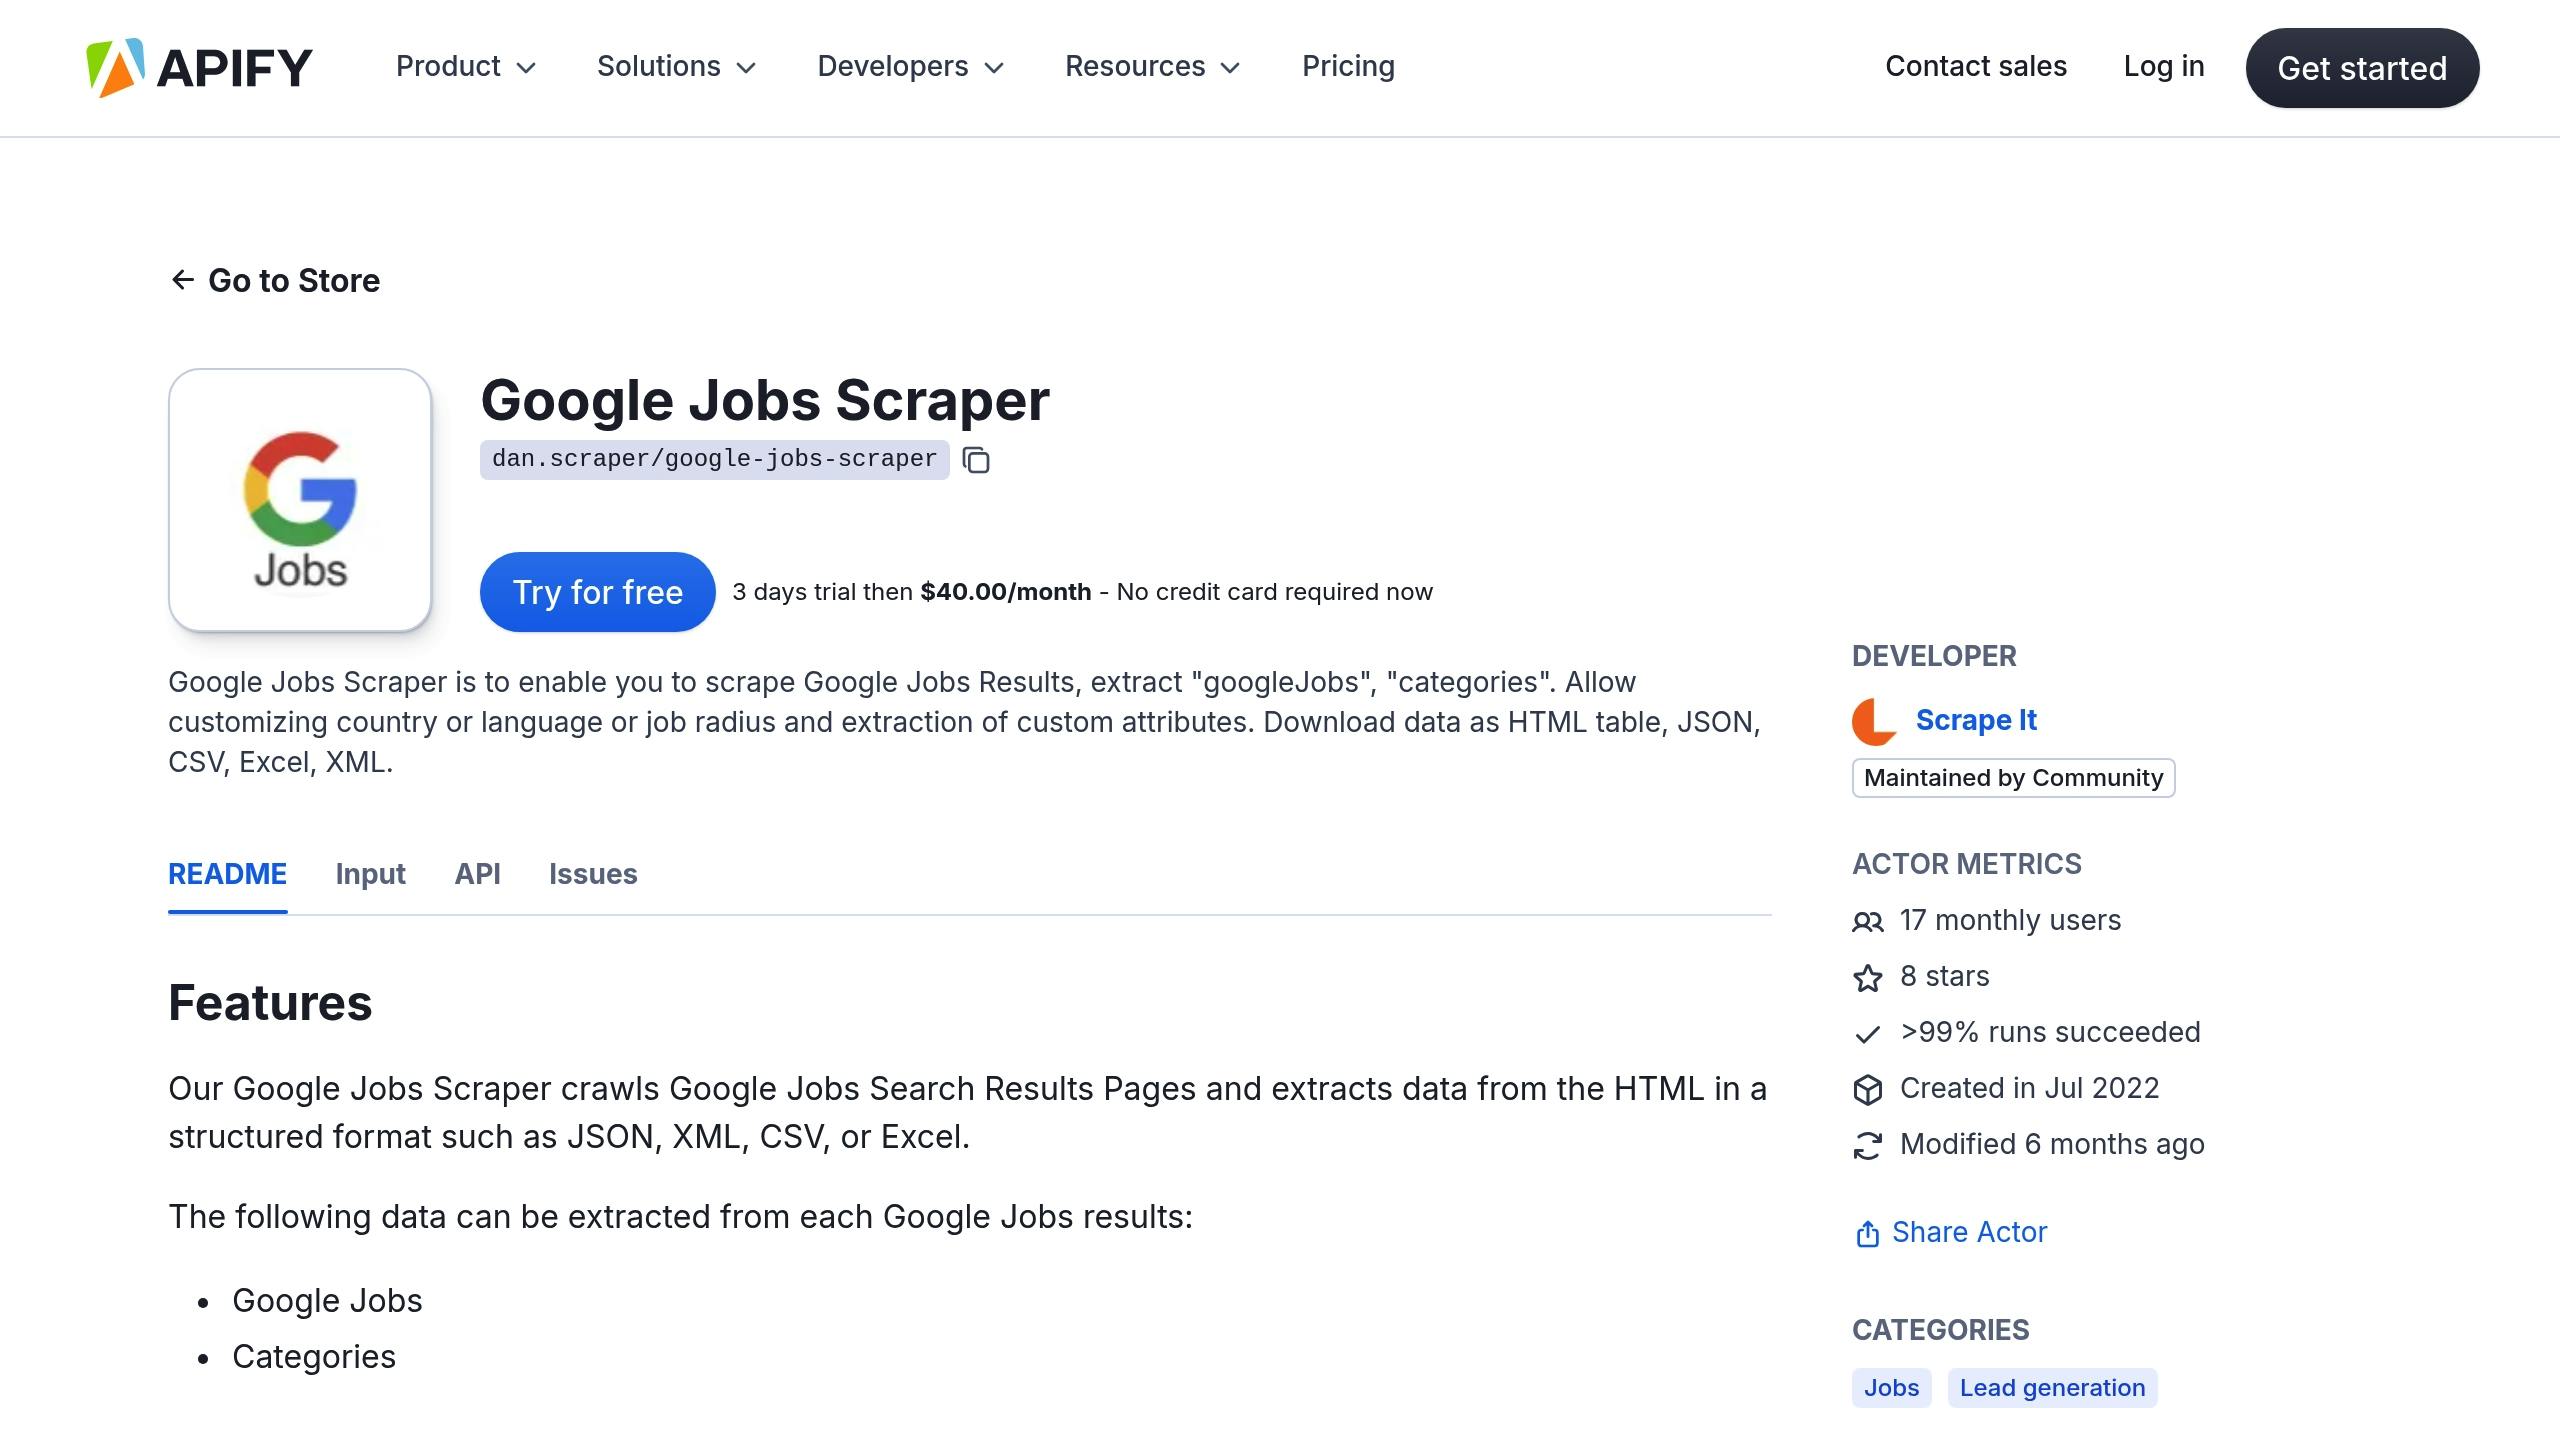The width and height of the screenshot is (2560, 1440).
Task: Switch to the Issues tab
Action: coord(593,874)
